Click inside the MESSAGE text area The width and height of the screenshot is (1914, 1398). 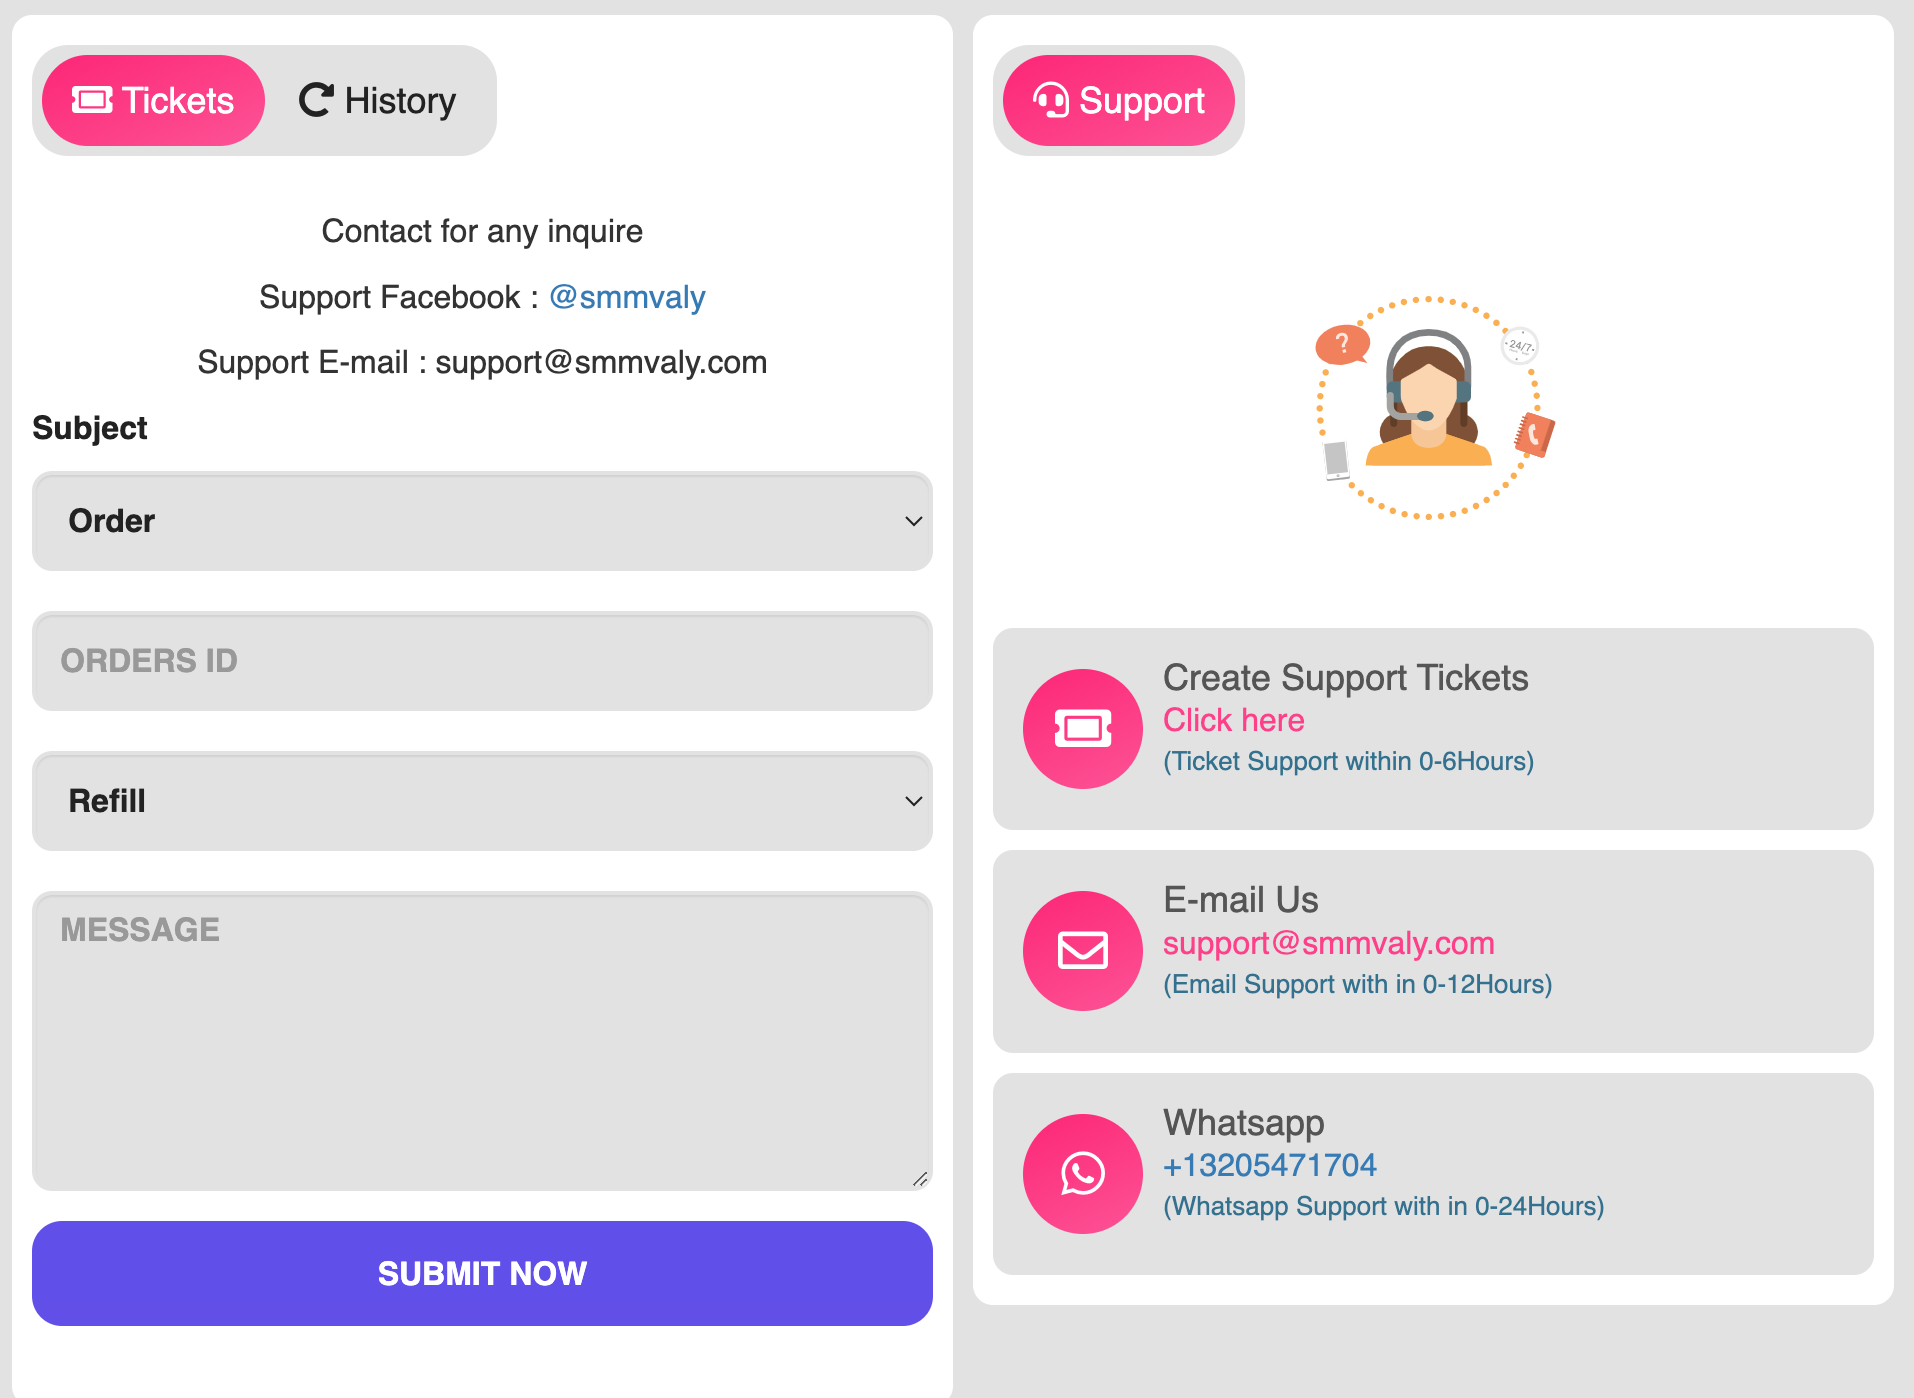482,1041
